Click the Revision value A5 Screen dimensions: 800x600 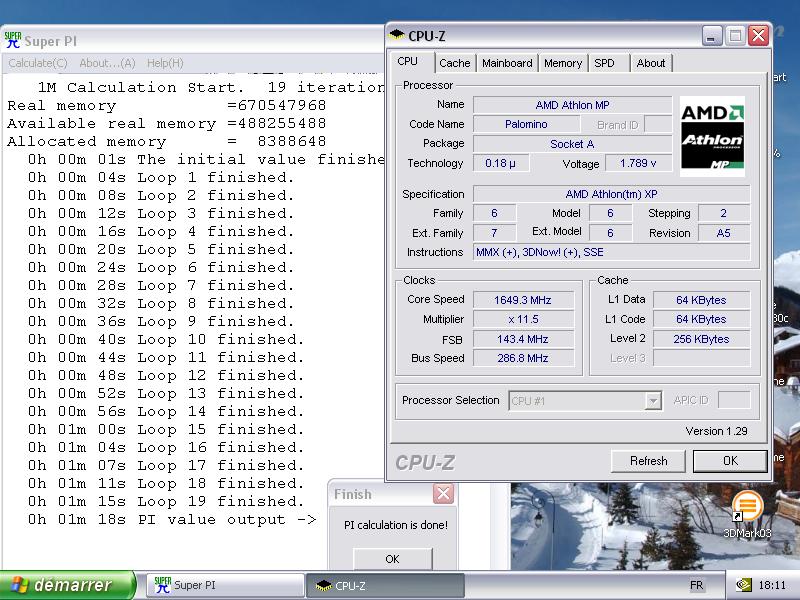[x=723, y=233]
